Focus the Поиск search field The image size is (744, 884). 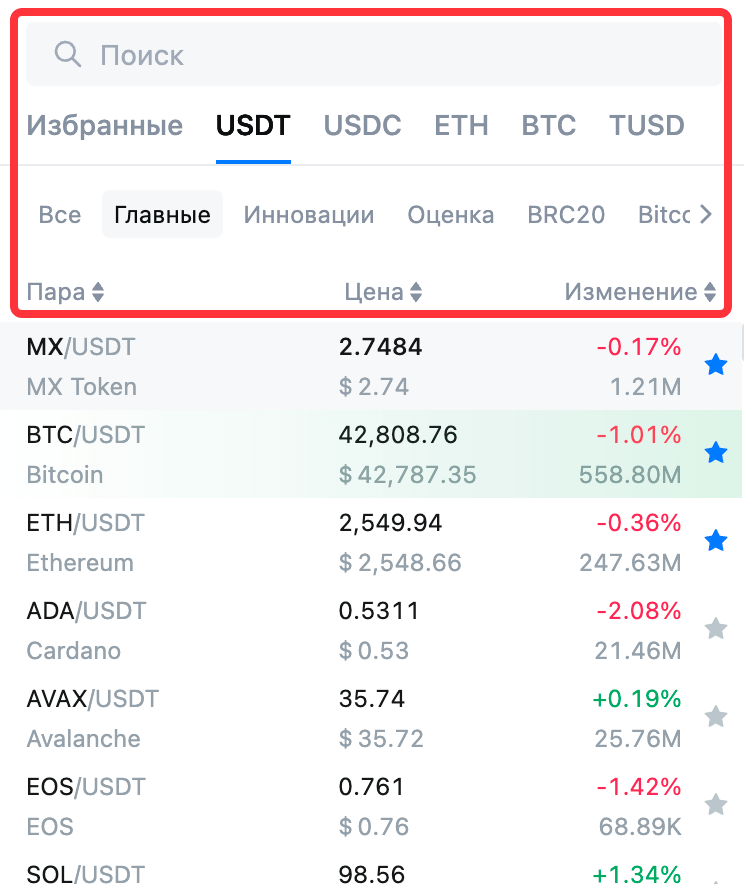coord(374,55)
